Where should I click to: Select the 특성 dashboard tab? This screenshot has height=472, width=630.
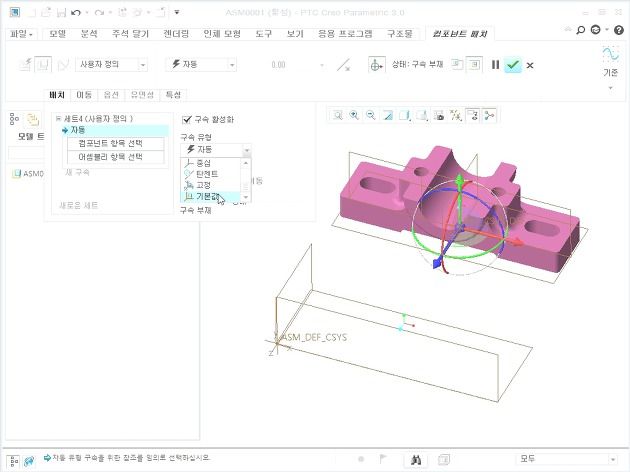pos(173,95)
